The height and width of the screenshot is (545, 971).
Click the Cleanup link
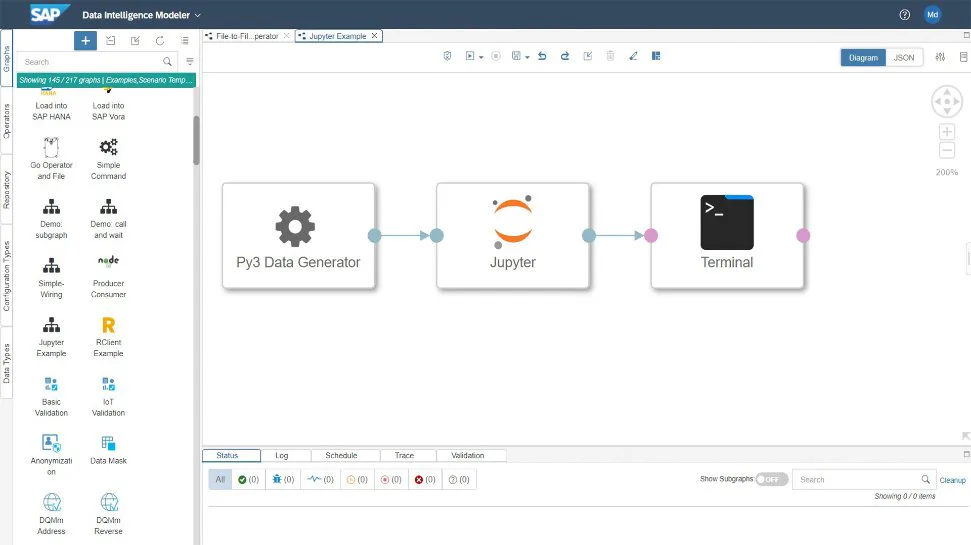coord(952,480)
